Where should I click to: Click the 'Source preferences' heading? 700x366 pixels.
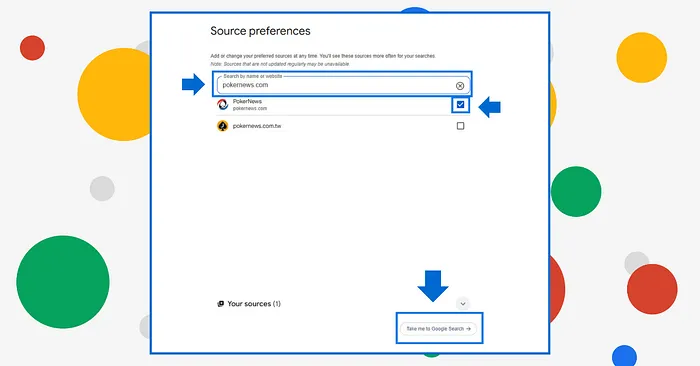[x=260, y=31]
